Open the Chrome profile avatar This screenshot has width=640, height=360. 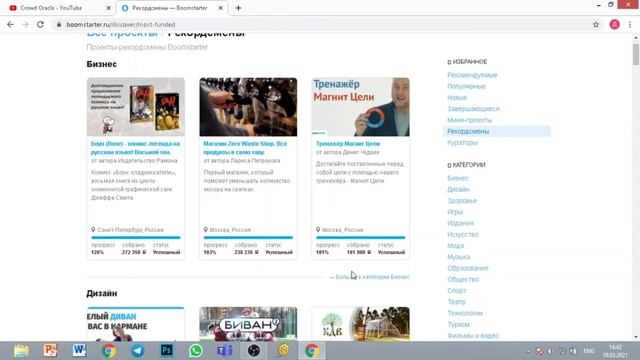point(615,24)
